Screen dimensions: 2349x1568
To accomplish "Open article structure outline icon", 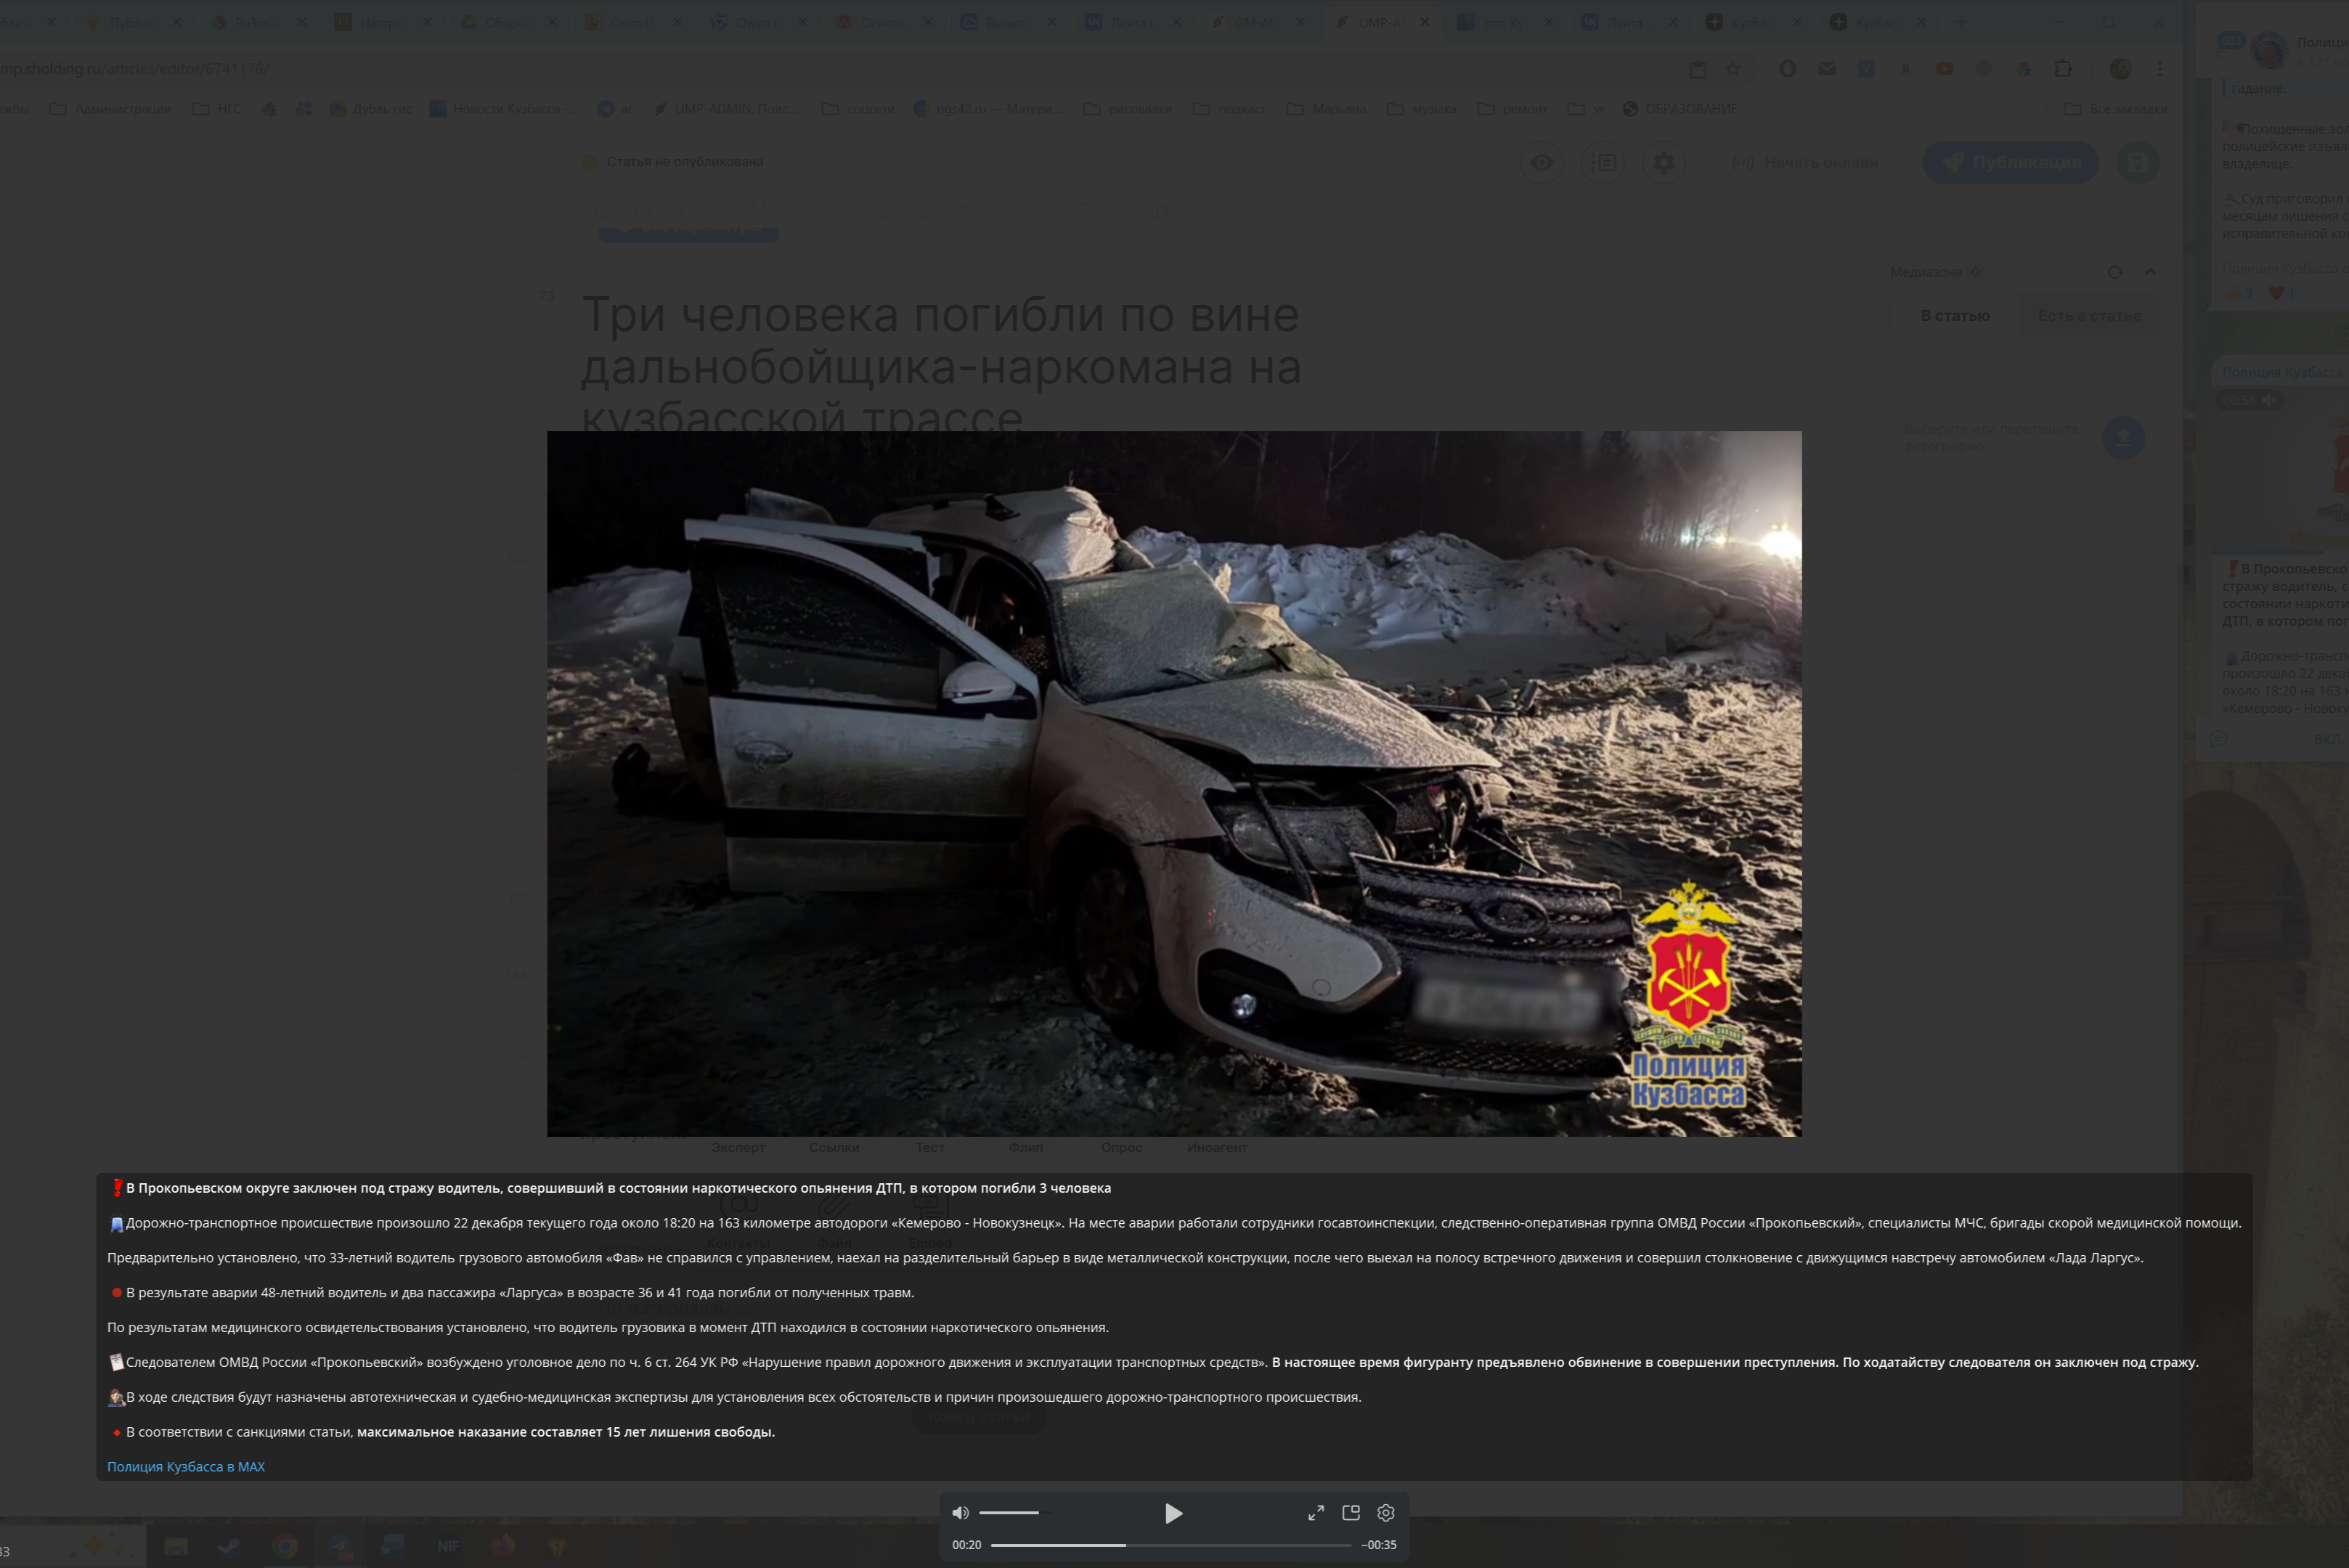I will [x=1603, y=163].
